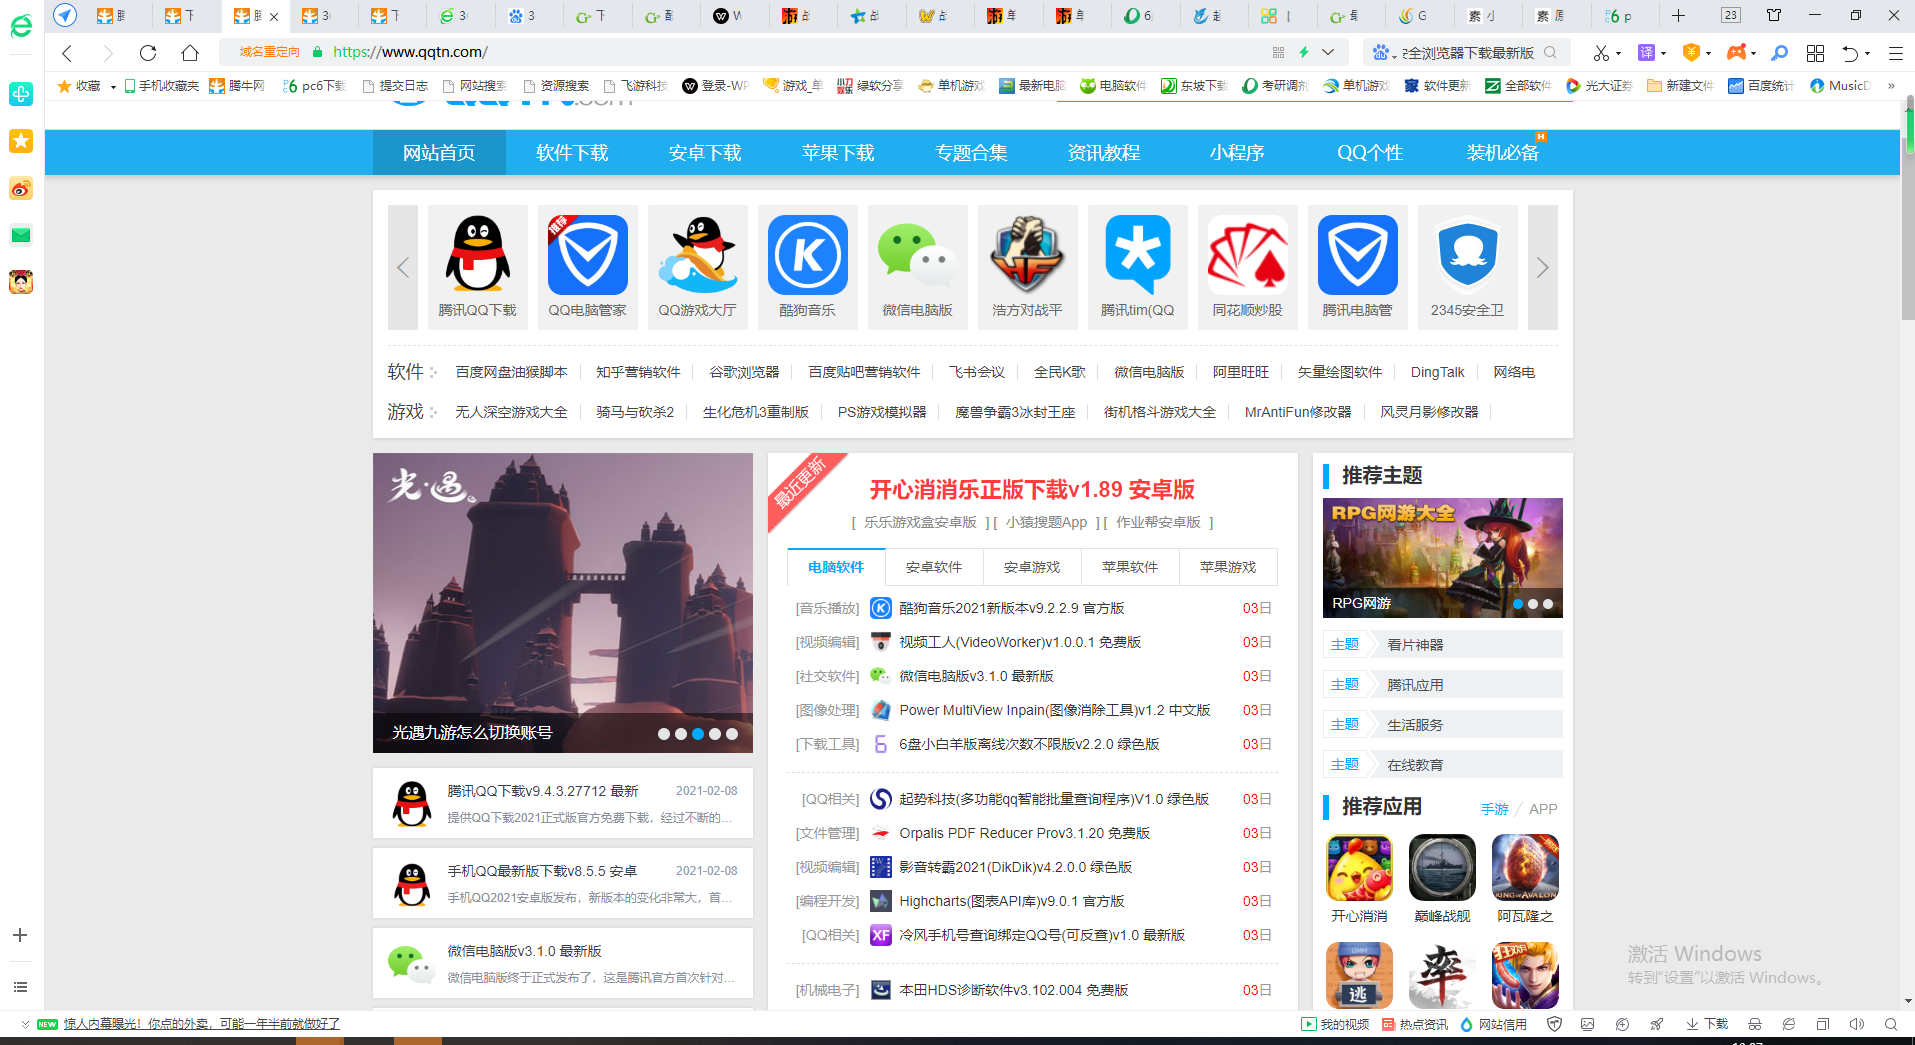Open the 软件下载 navigation menu

572,153
